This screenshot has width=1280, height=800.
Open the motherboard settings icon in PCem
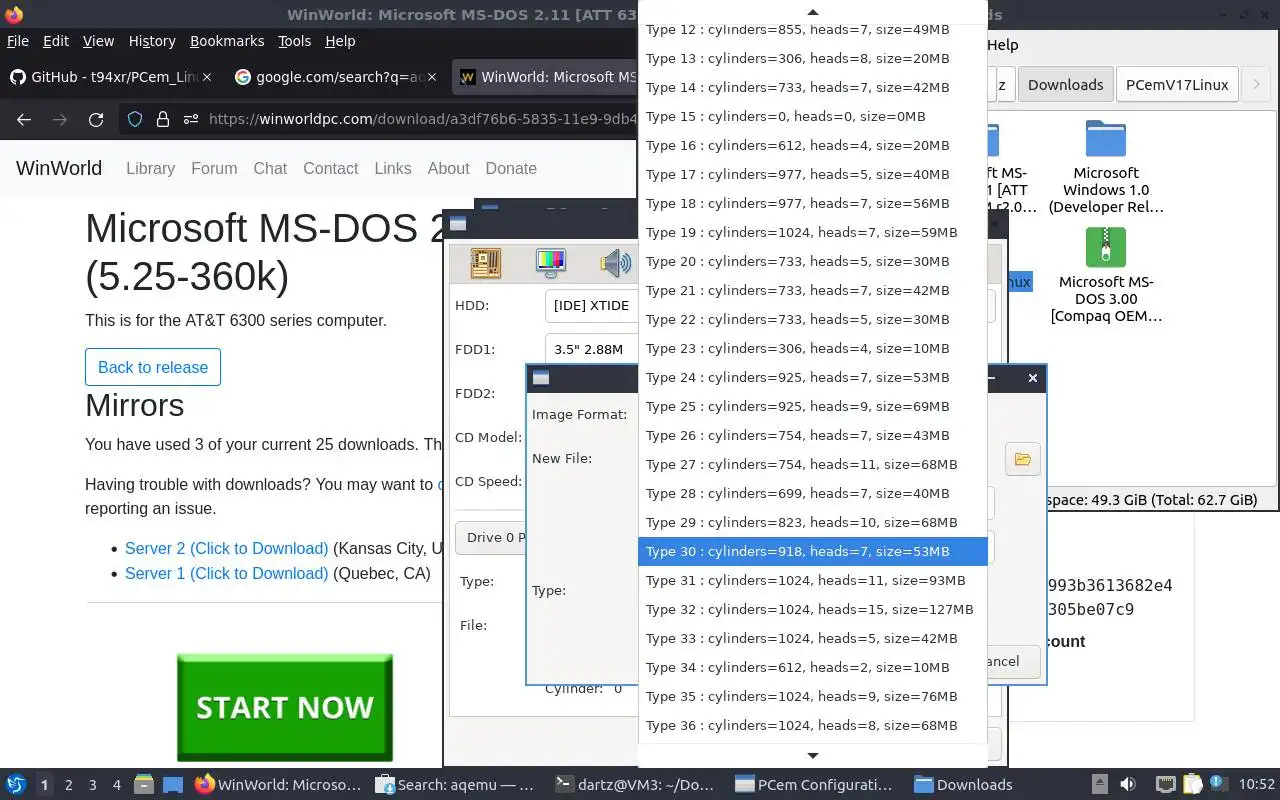tap(485, 263)
